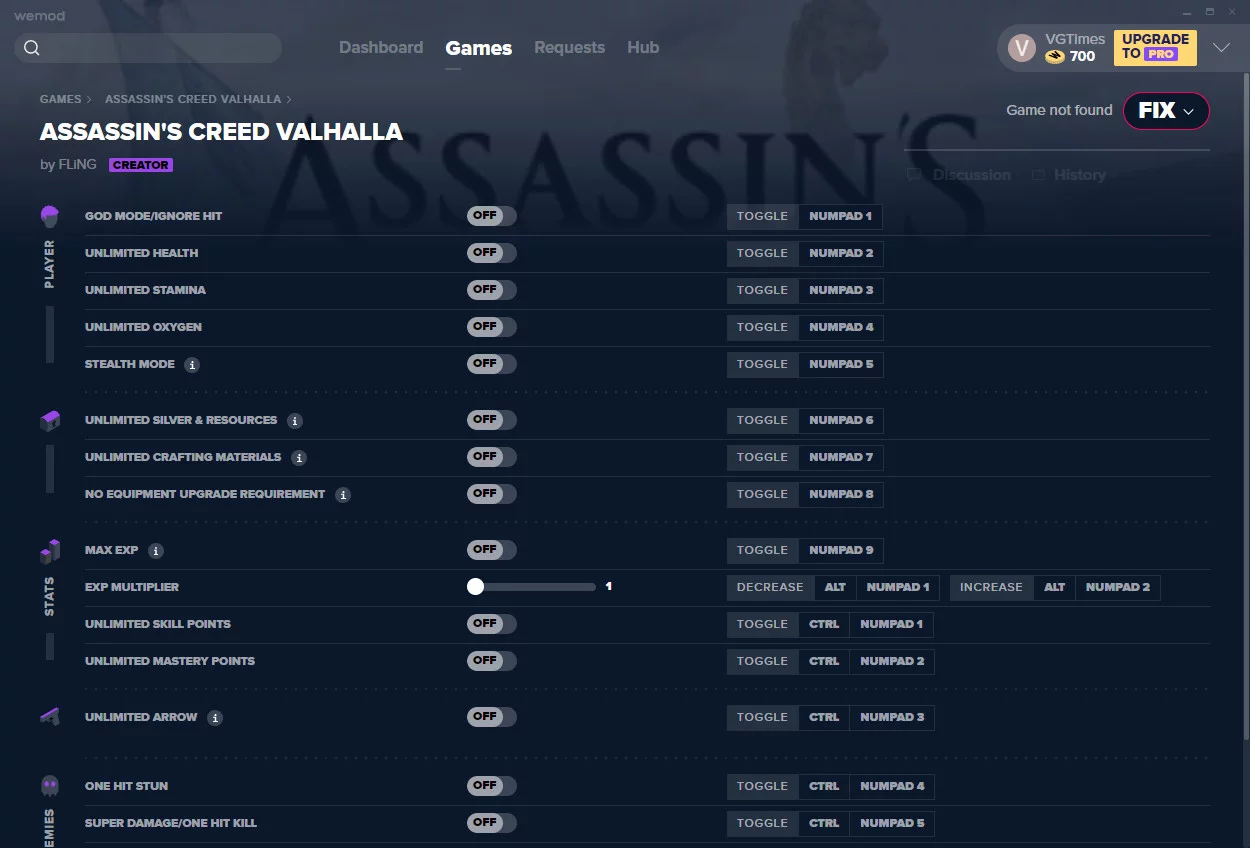Click NUMPAD 6 hotkey for Unlimited Silver
The width and height of the screenshot is (1250, 848).
click(841, 420)
